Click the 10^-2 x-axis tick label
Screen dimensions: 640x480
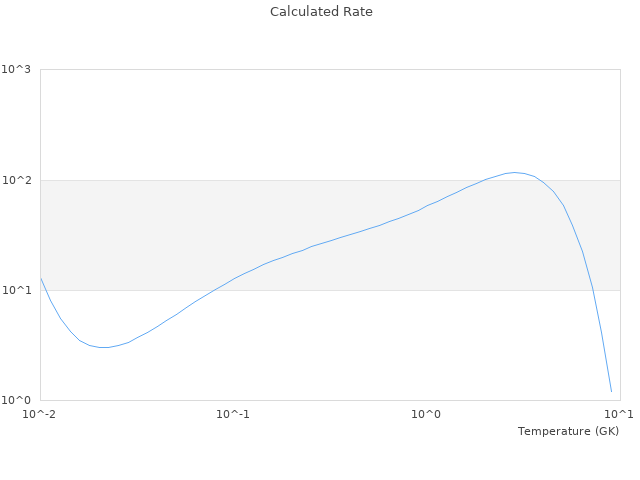click(40, 414)
